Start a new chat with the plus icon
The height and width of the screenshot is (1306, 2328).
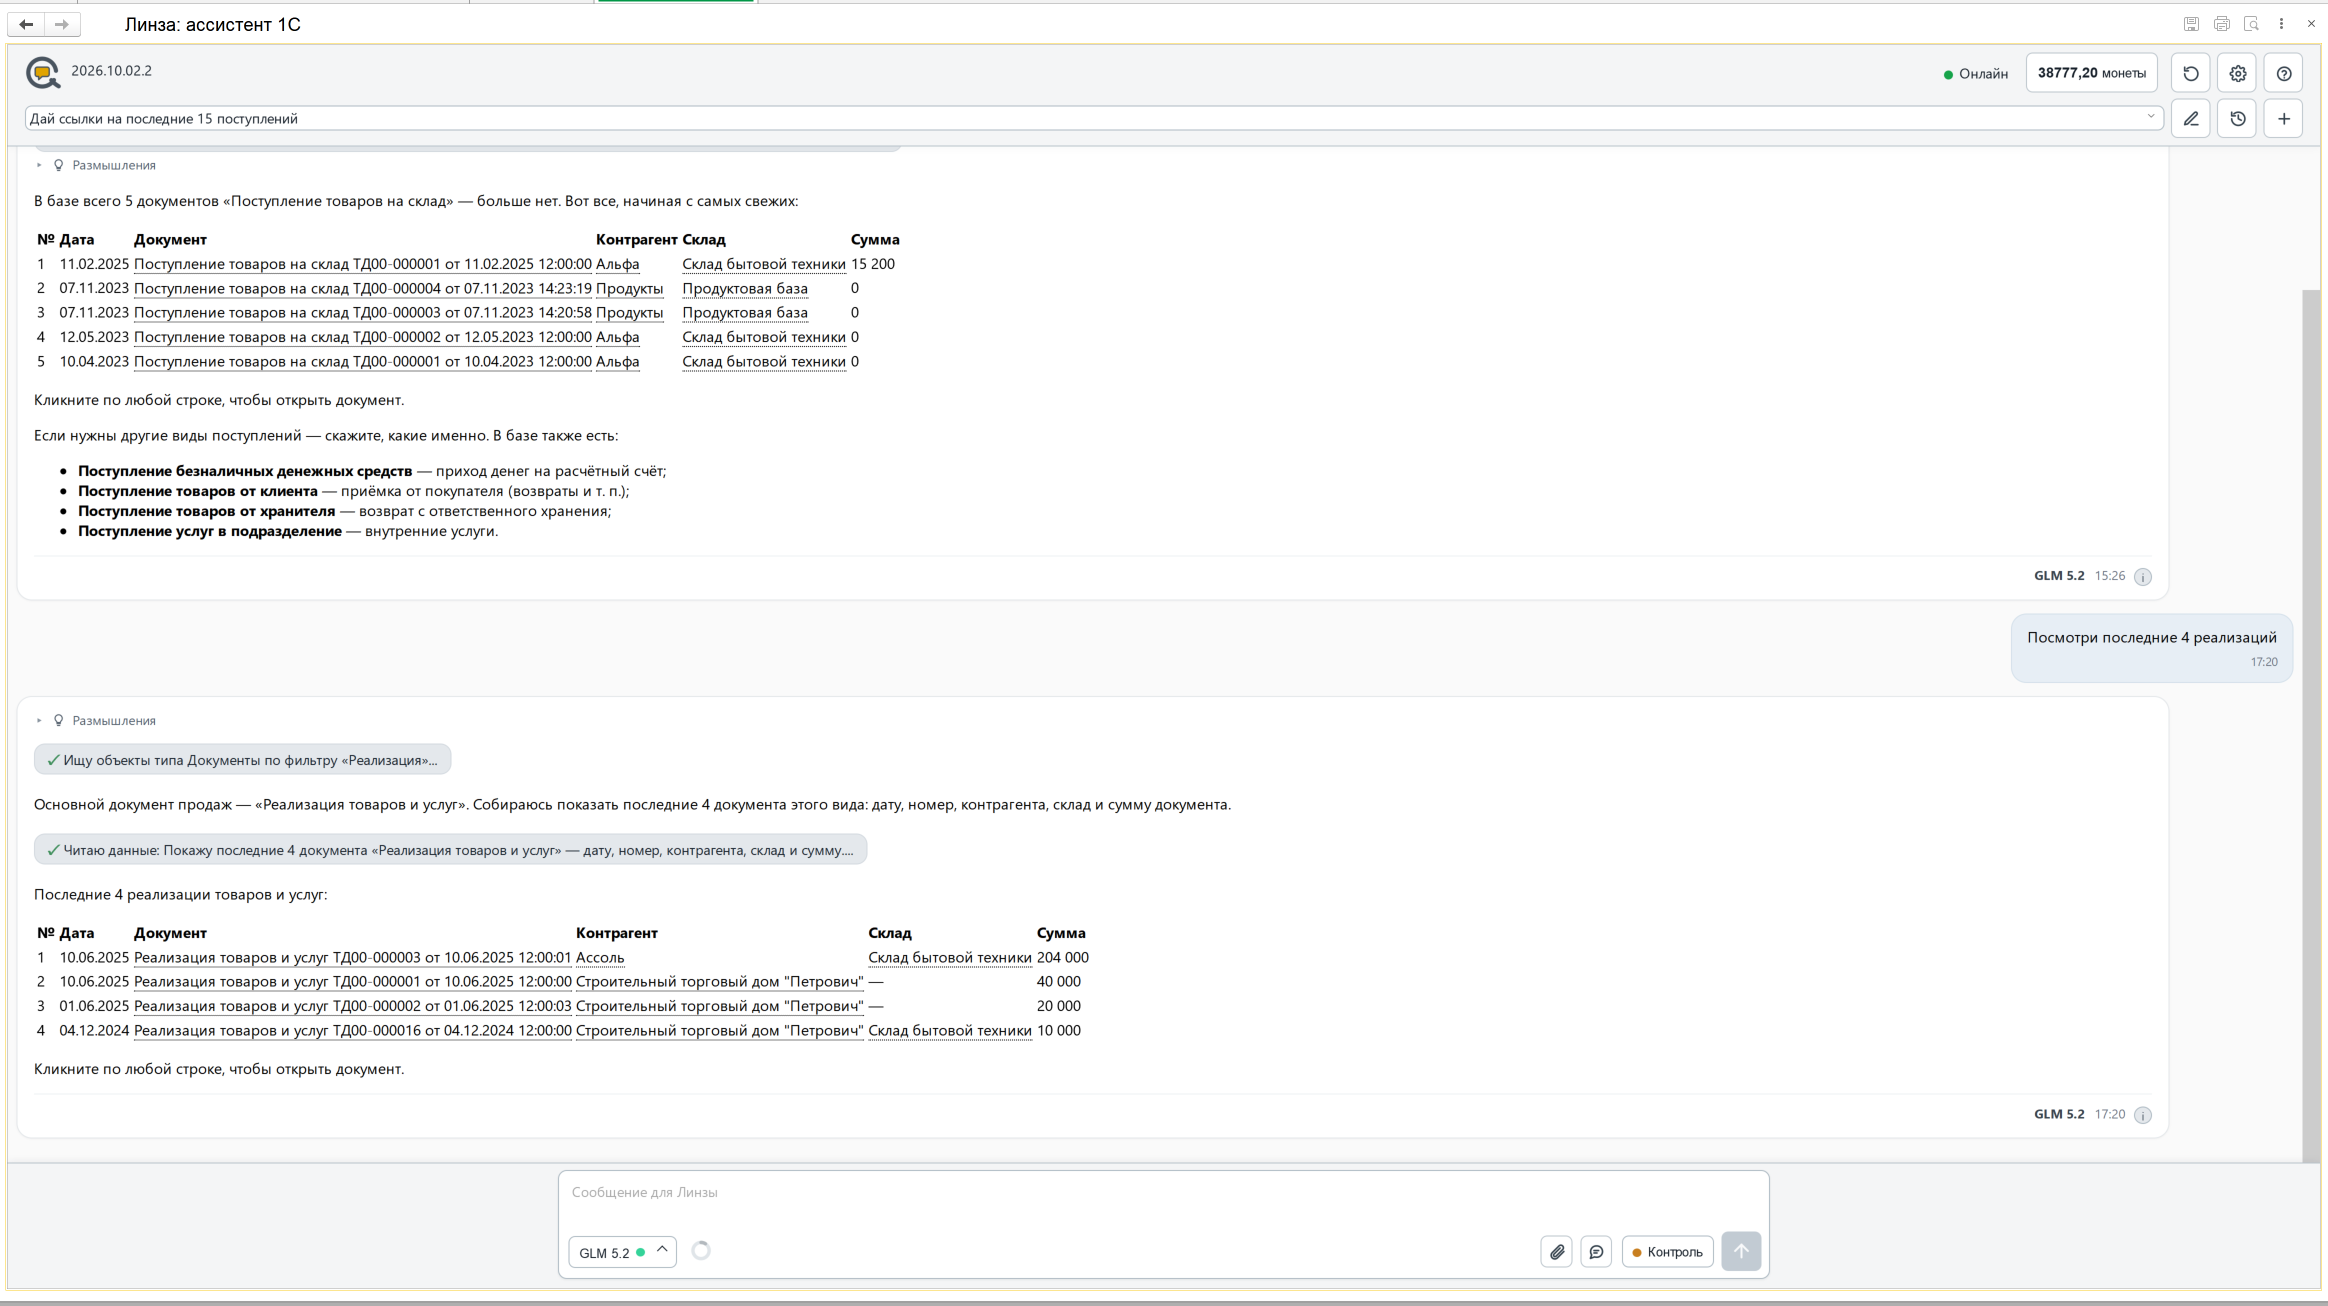coord(2284,119)
